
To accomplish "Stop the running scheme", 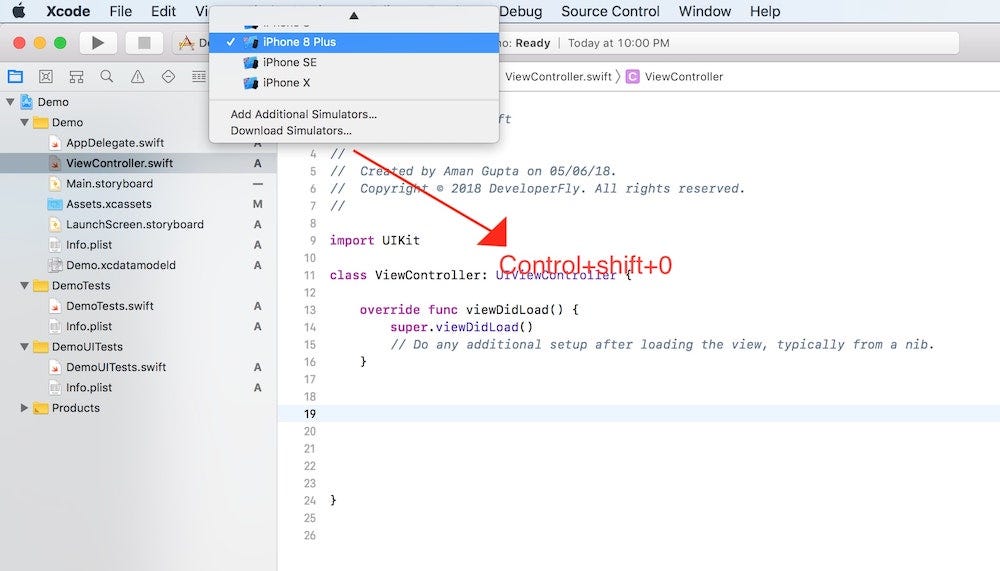I will [x=144, y=43].
